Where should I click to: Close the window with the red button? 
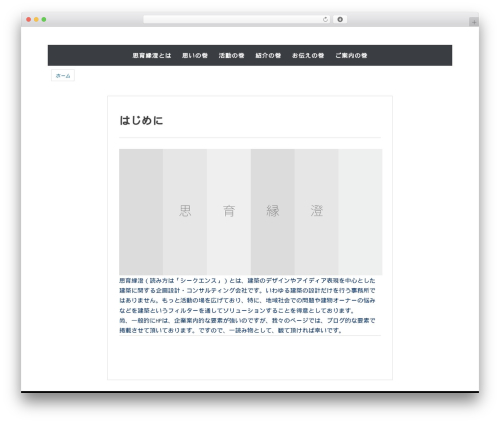(29, 19)
